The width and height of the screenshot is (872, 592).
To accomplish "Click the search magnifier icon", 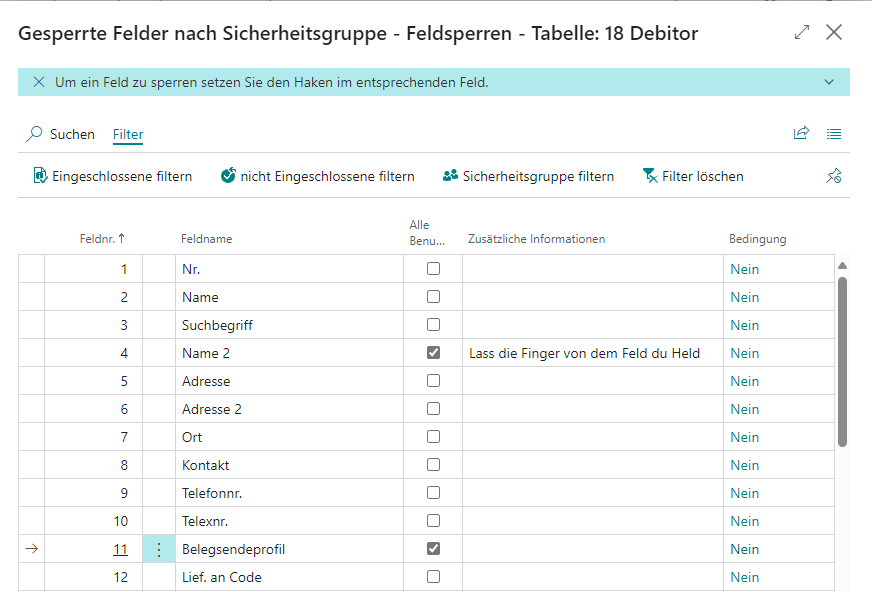I will click(35, 134).
